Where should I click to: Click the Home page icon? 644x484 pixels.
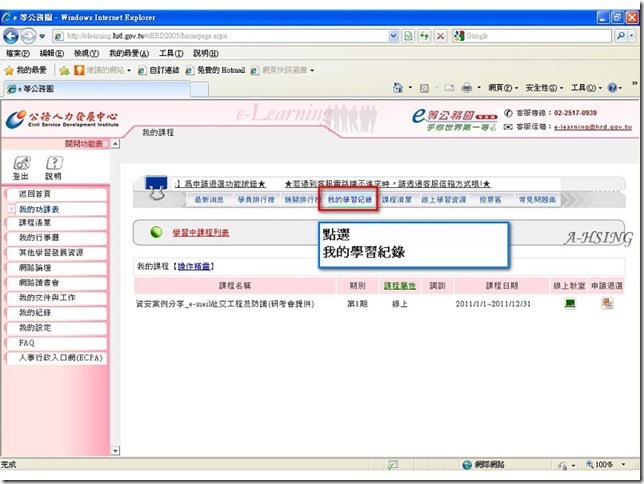398,88
